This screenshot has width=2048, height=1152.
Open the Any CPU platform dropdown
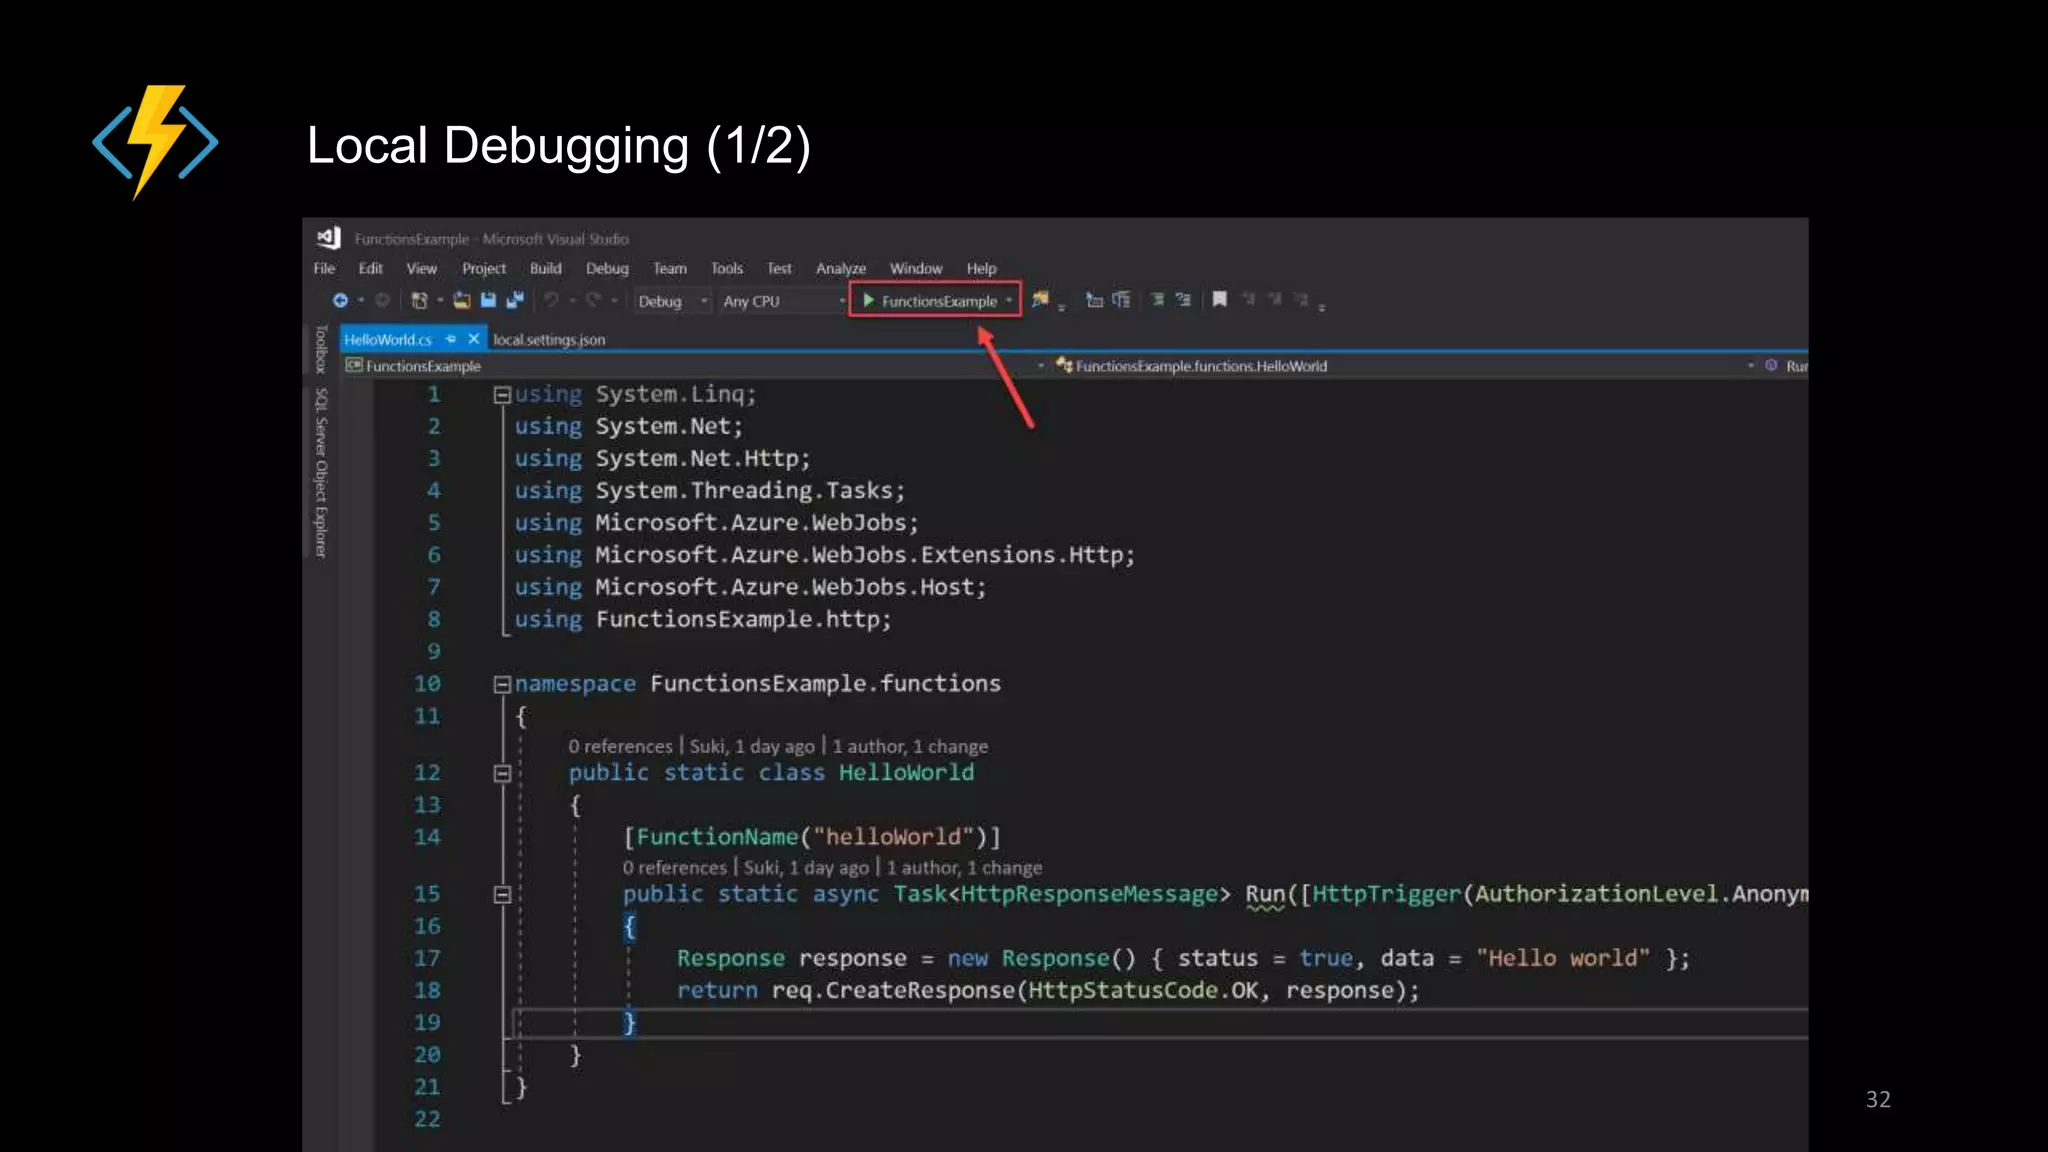[x=784, y=301]
